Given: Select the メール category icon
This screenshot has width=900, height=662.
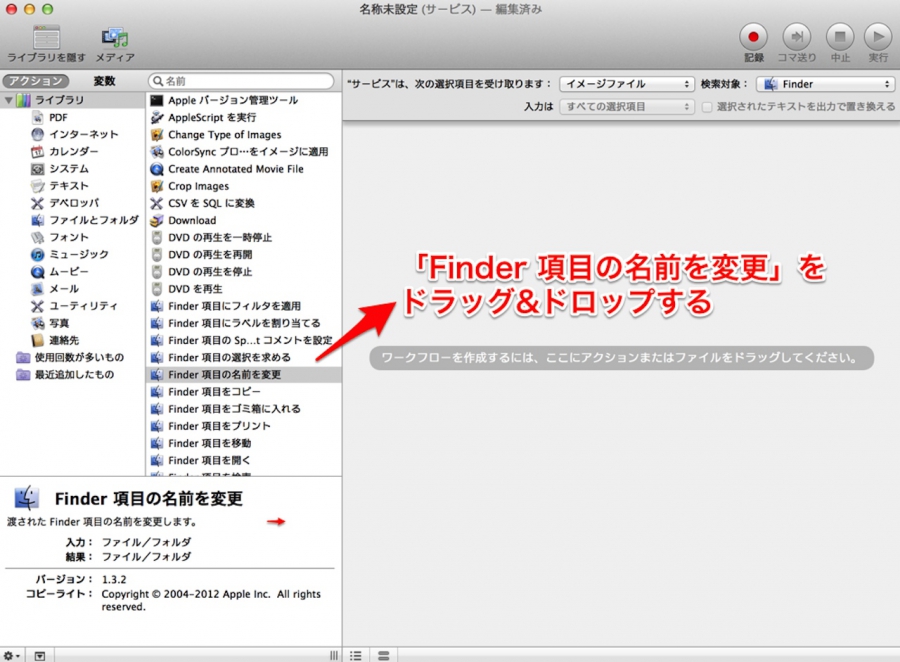Looking at the screenshot, I should coord(37,289).
